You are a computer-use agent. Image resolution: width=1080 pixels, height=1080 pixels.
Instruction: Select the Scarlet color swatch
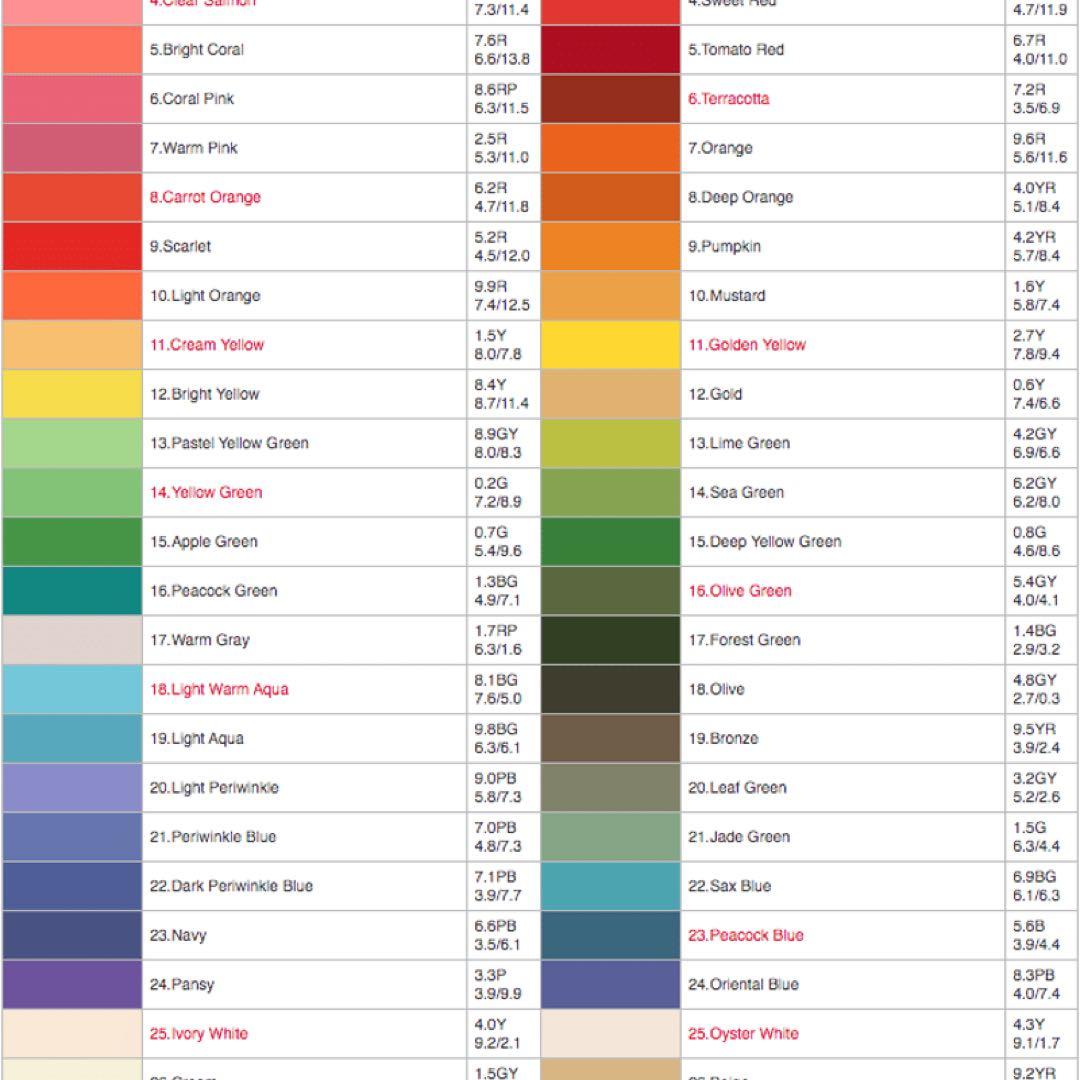[x=72, y=247]
